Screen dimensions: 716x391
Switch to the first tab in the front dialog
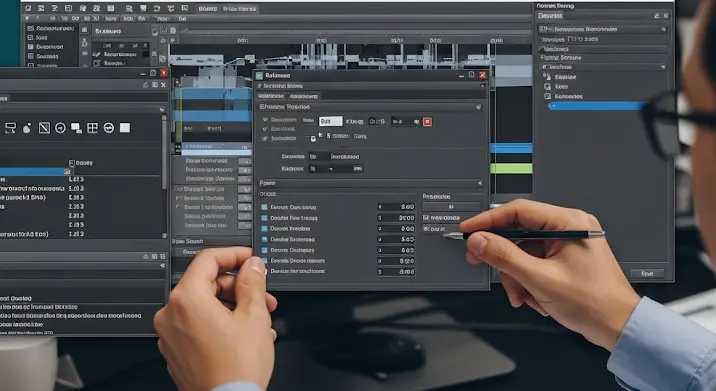[x=271, y=96]
